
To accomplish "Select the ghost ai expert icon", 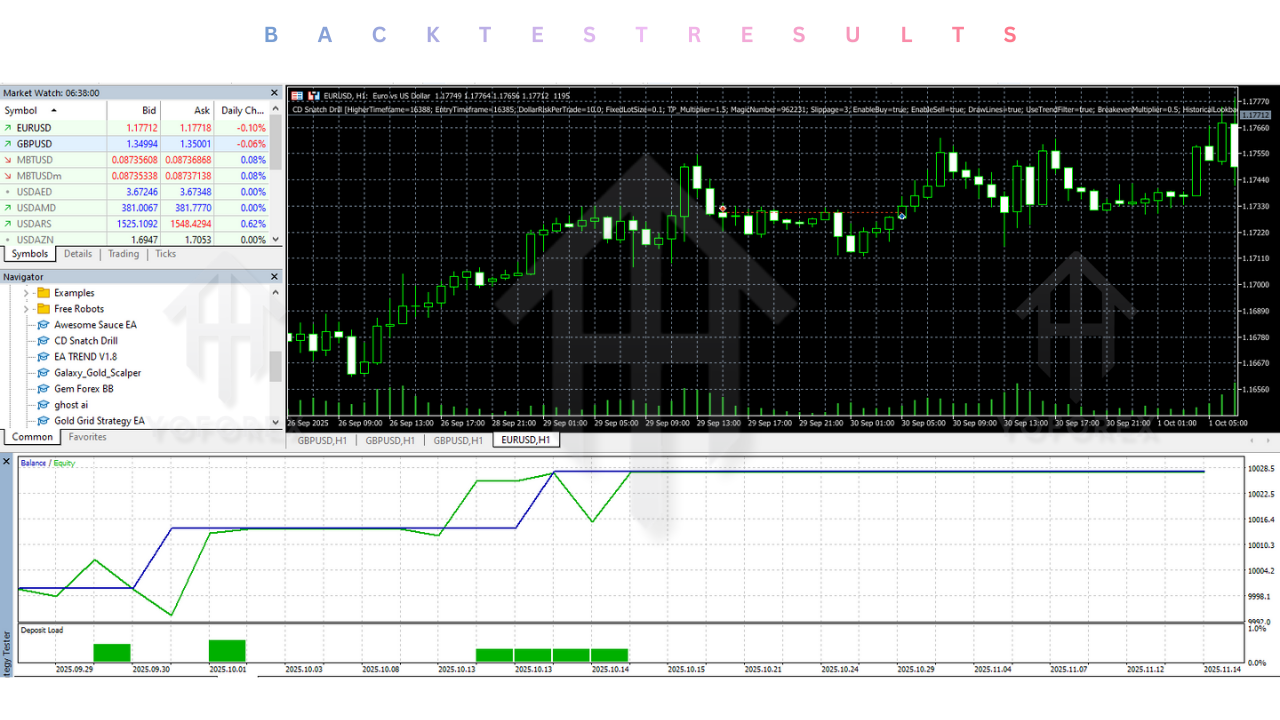I will (x=43, y=405).
